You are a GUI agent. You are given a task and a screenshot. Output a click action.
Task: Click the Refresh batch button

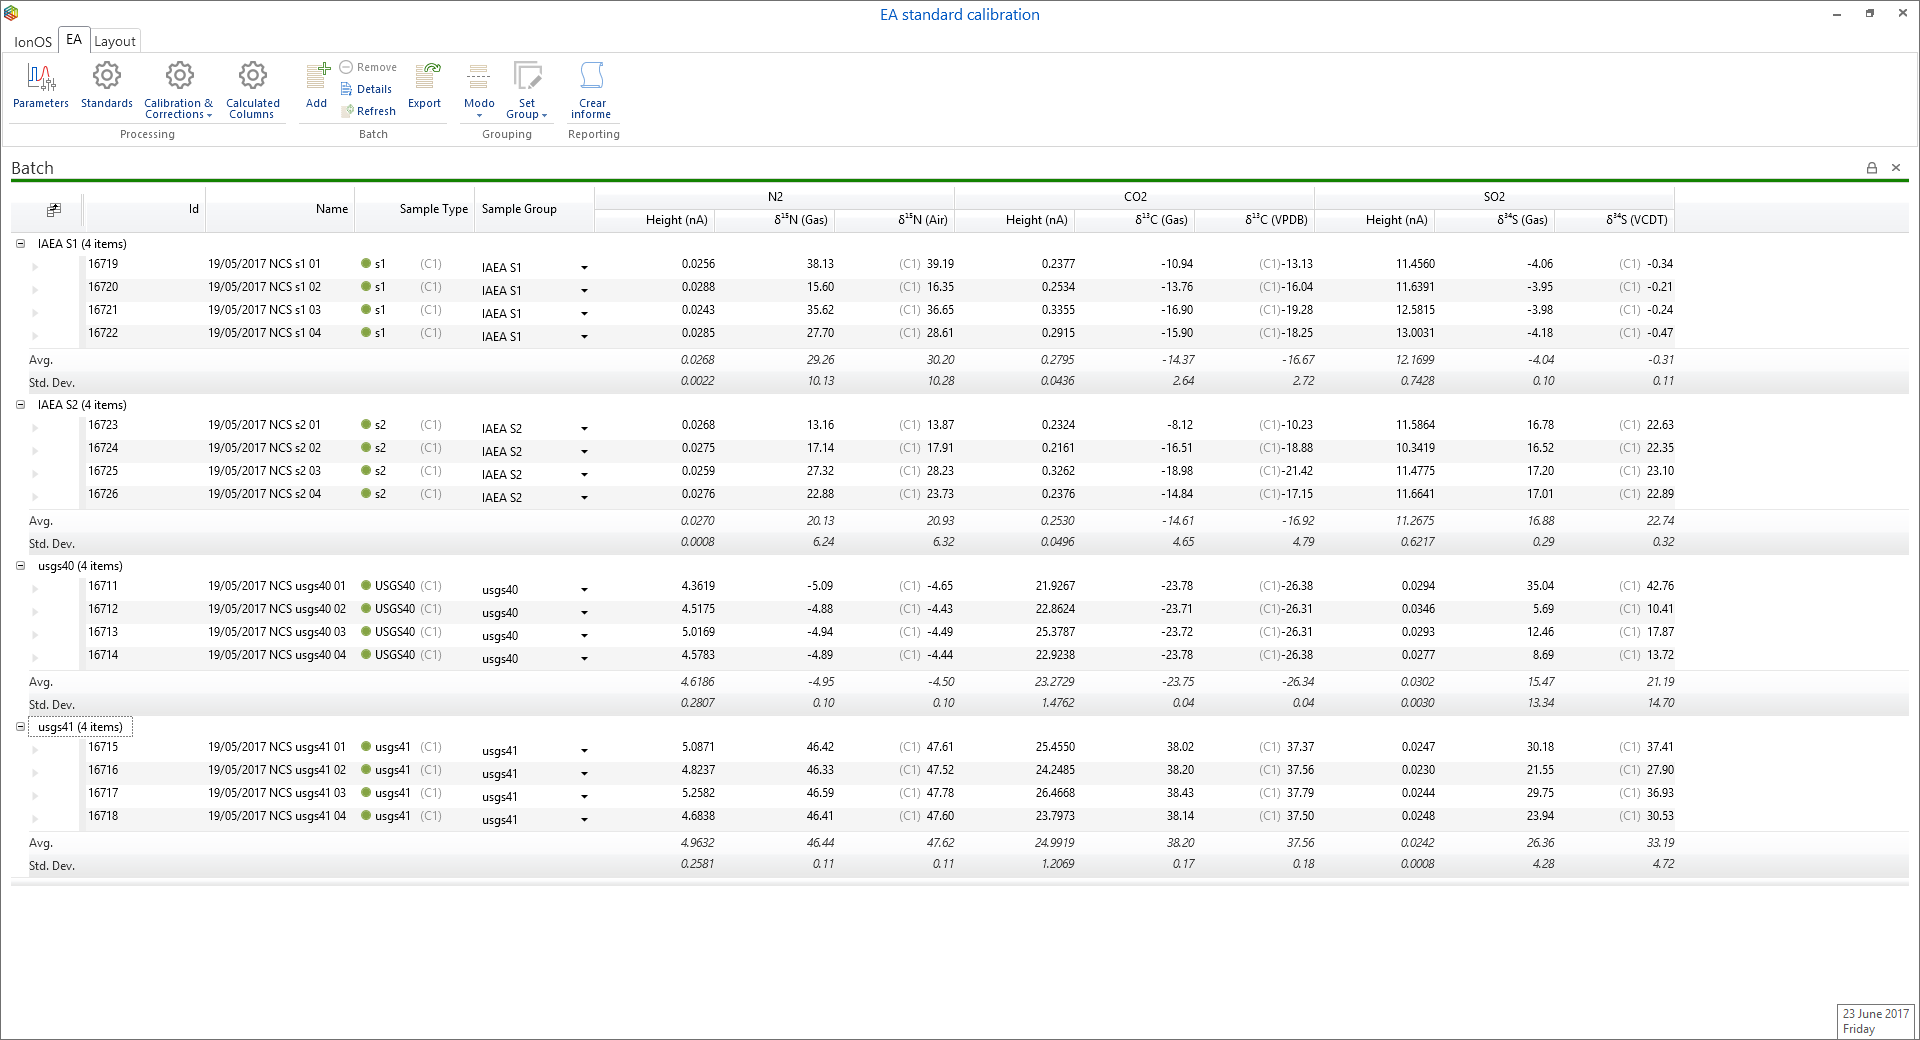tap(368, 111)
